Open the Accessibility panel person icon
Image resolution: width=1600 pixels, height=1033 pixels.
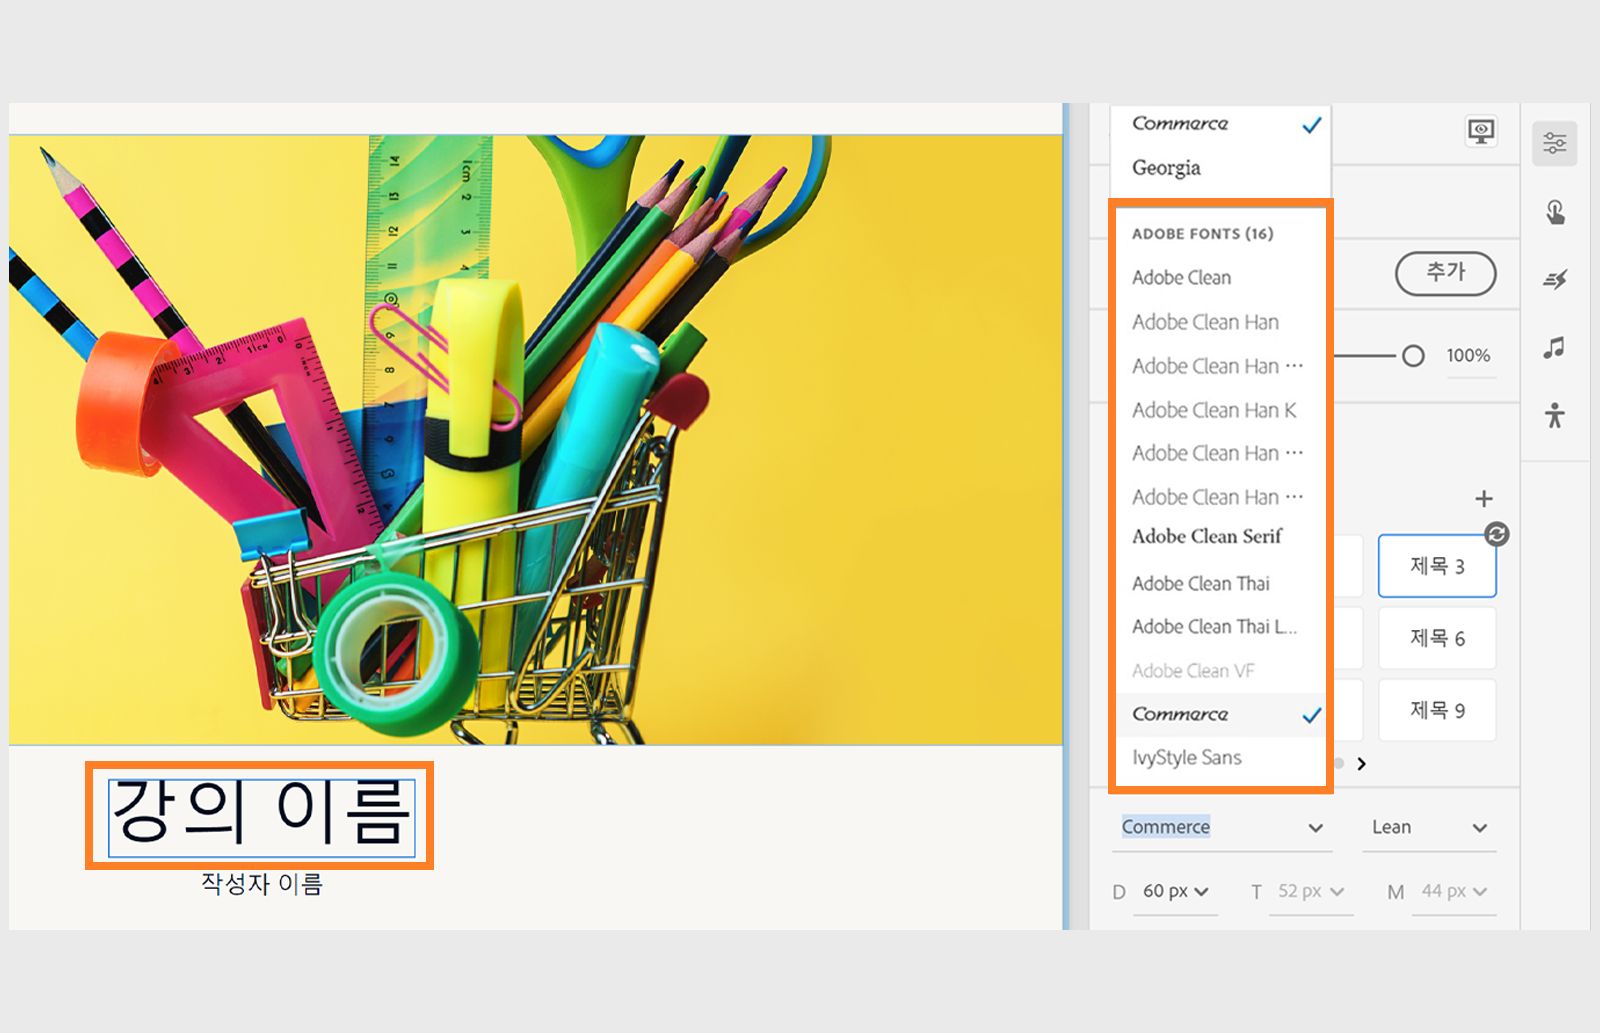click(x=1554, y=415)
